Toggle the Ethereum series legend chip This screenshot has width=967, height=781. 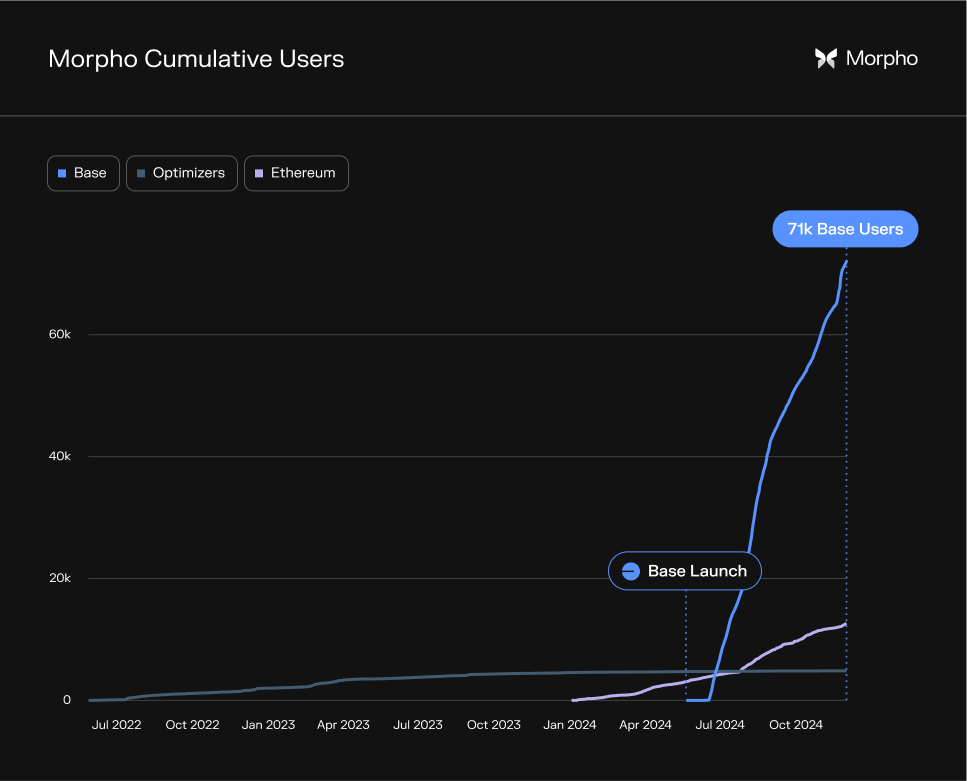(296, 173)
